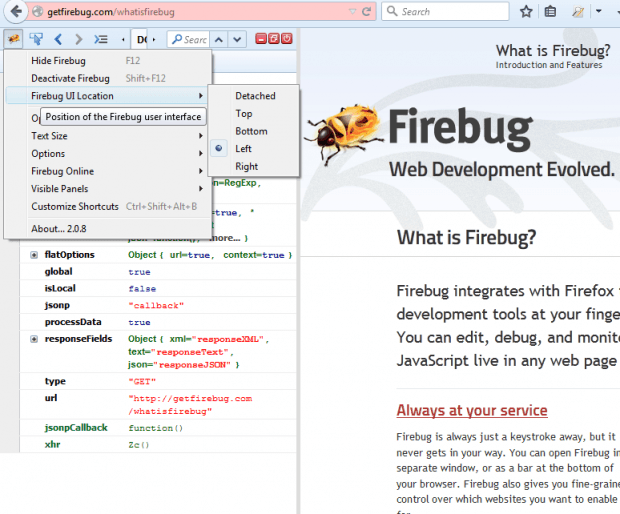Jump to next search match arrow

[237, 39]
